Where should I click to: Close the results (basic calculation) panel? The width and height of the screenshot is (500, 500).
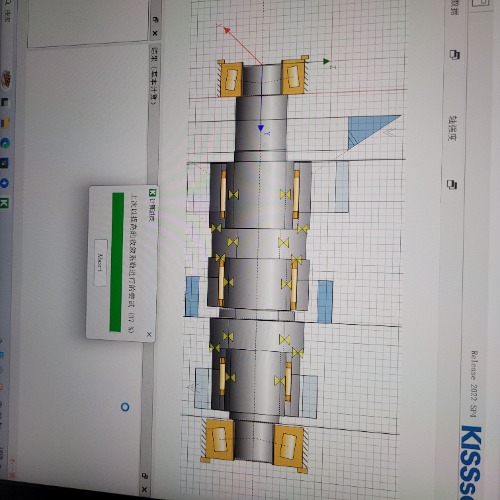pos(154,33)
